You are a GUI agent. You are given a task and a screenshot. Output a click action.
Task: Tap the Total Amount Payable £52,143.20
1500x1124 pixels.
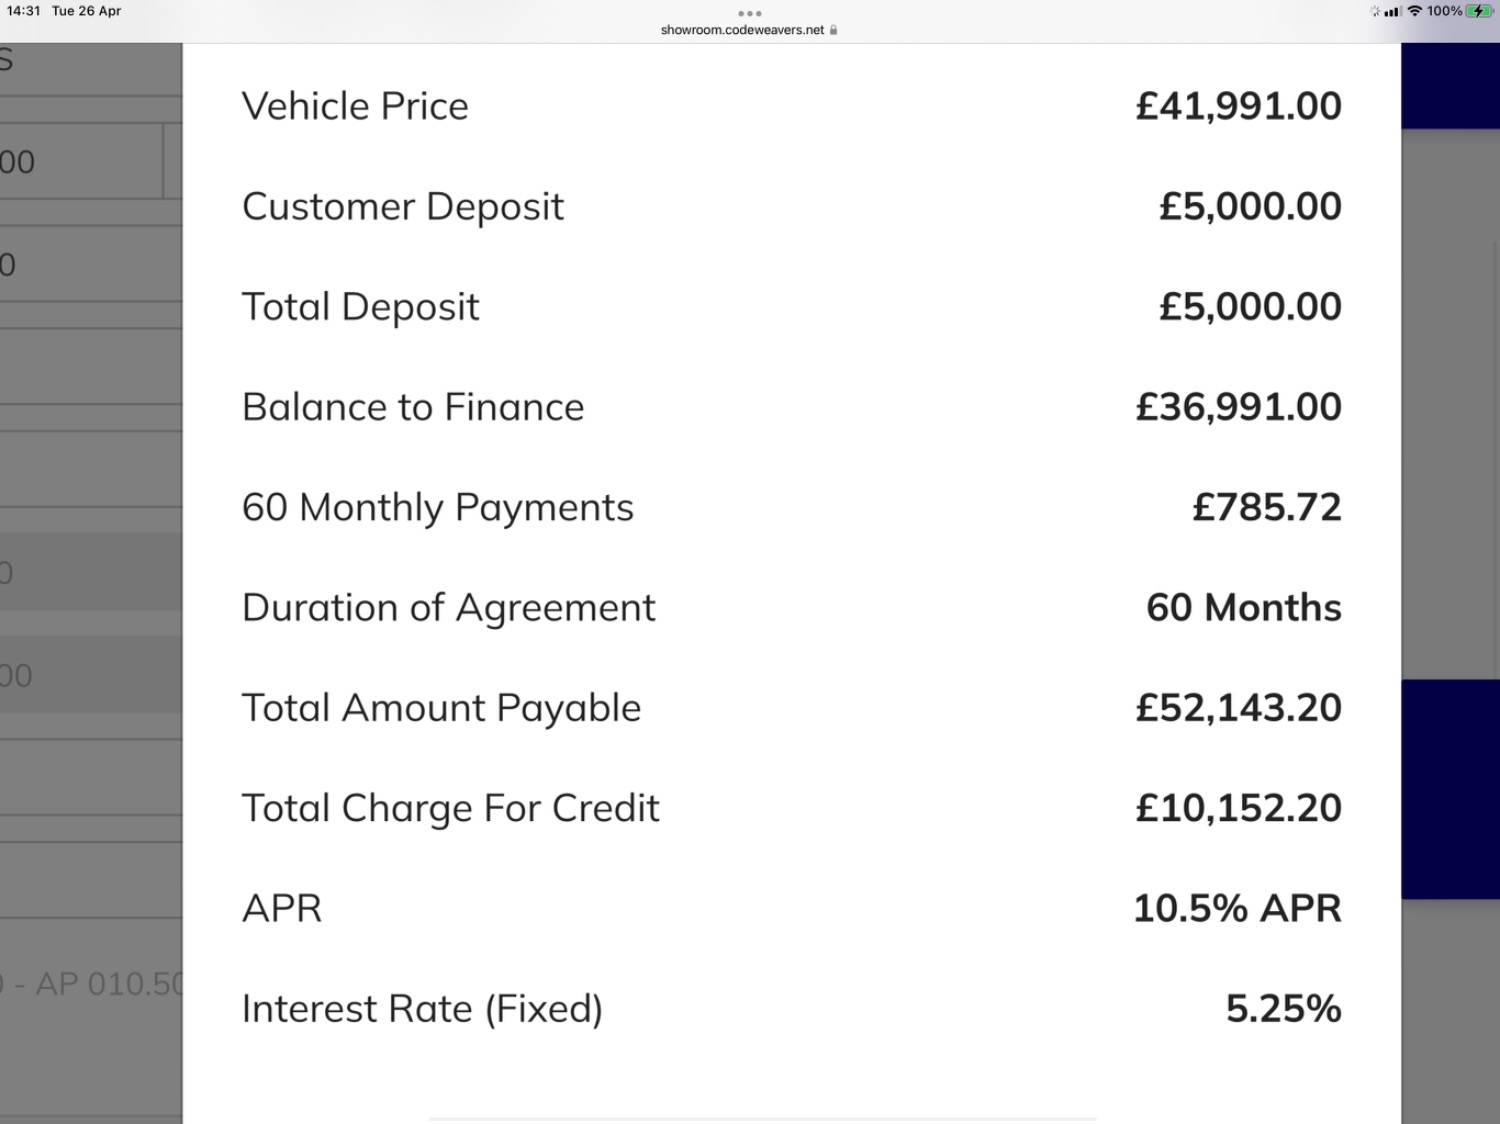pos(1238,708)
